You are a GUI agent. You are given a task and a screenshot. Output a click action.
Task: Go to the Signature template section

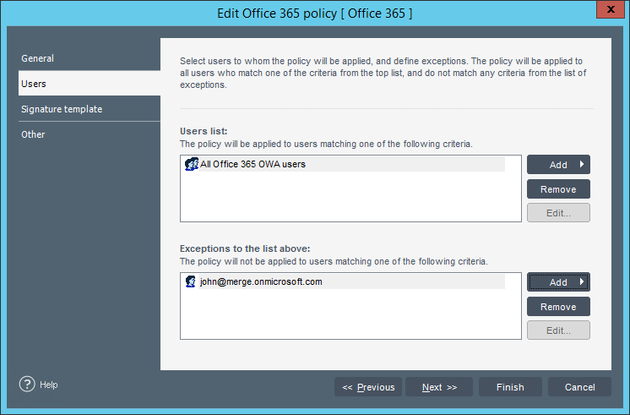(x=89, y=109)
